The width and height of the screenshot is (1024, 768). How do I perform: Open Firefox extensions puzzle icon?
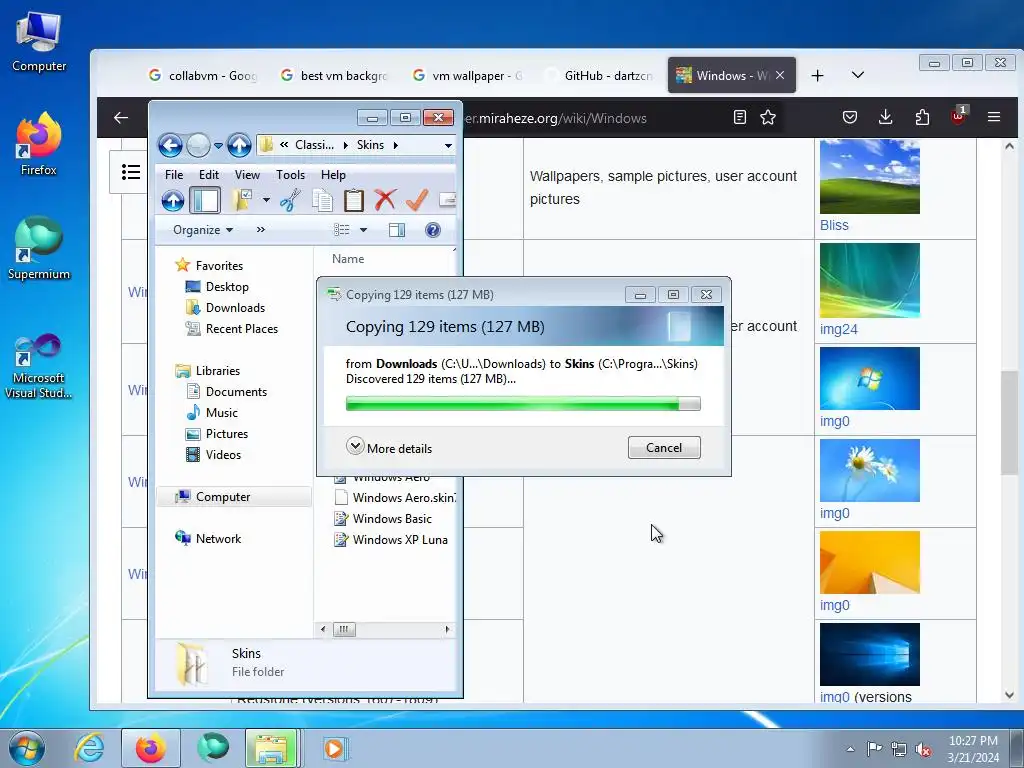tap(921, 118)
